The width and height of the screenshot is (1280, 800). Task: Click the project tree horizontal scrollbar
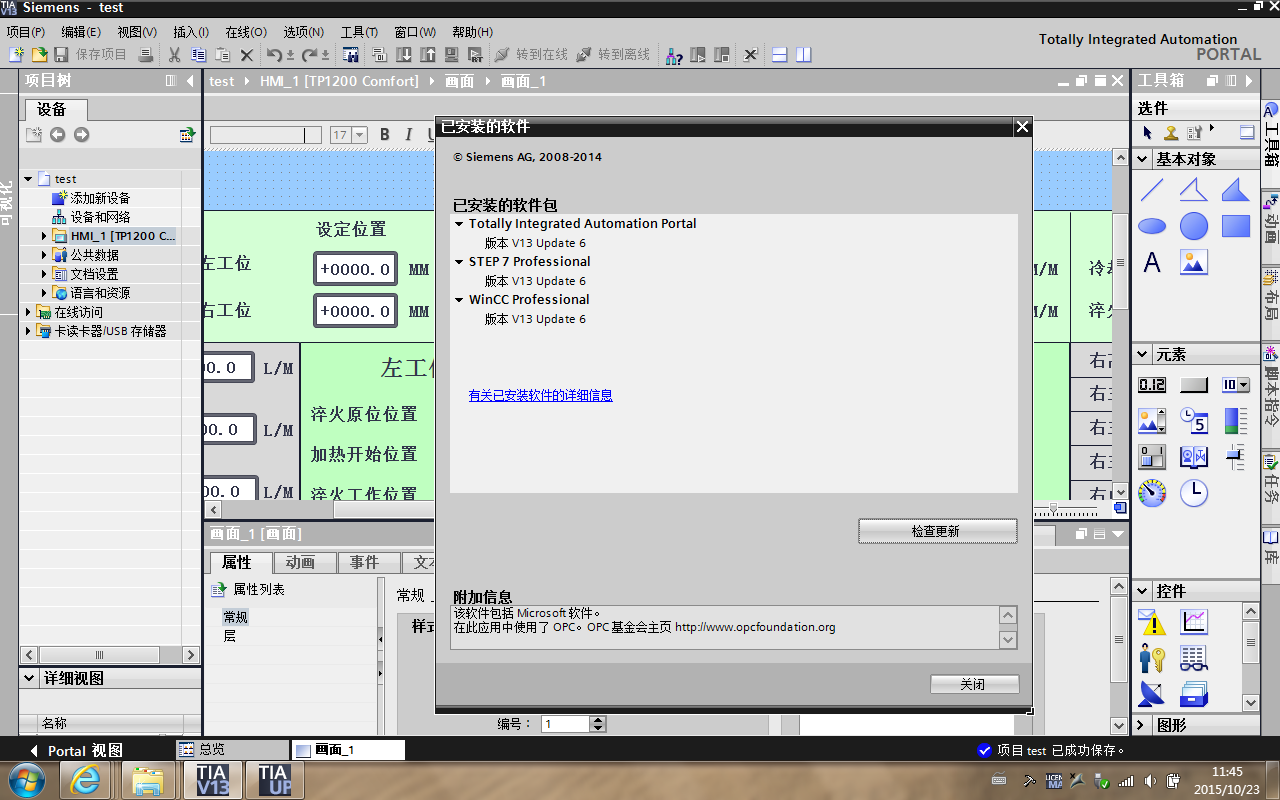[100, 655]
